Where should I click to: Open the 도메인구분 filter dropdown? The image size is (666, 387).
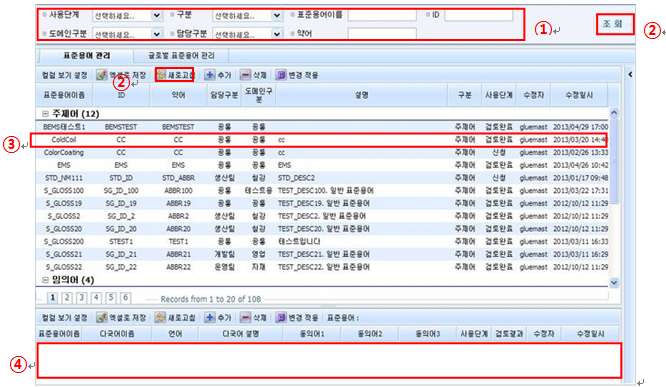pyautogui.click(x=157, y=34)
